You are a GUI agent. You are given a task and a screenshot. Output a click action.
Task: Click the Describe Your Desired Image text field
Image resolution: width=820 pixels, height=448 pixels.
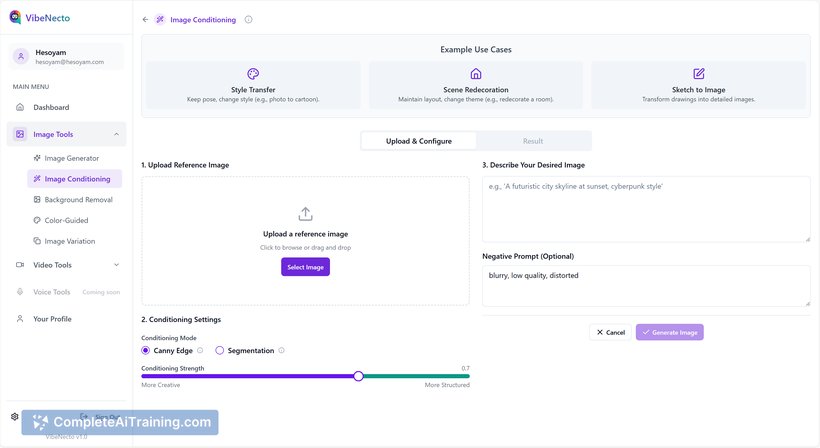click(x=646, y=209)
